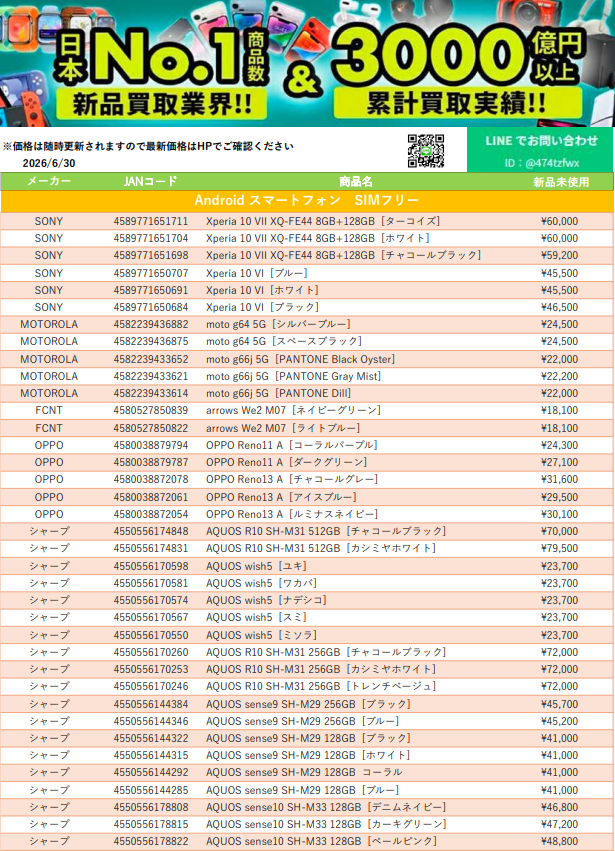Select AQUOS sense9 256GB ブルー product
Image resolution: width=615 pixels, height=851 pixels.
303,721
